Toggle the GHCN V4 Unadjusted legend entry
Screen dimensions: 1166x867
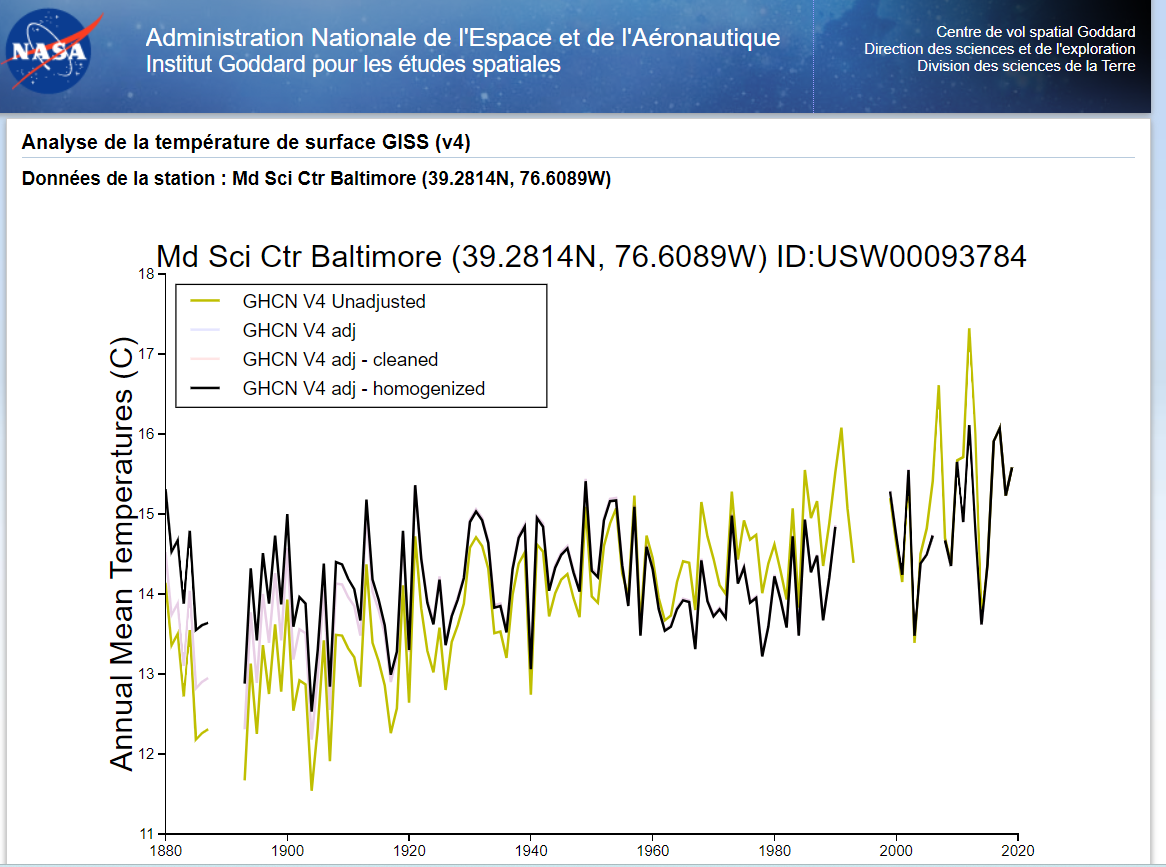click(334, 301)
